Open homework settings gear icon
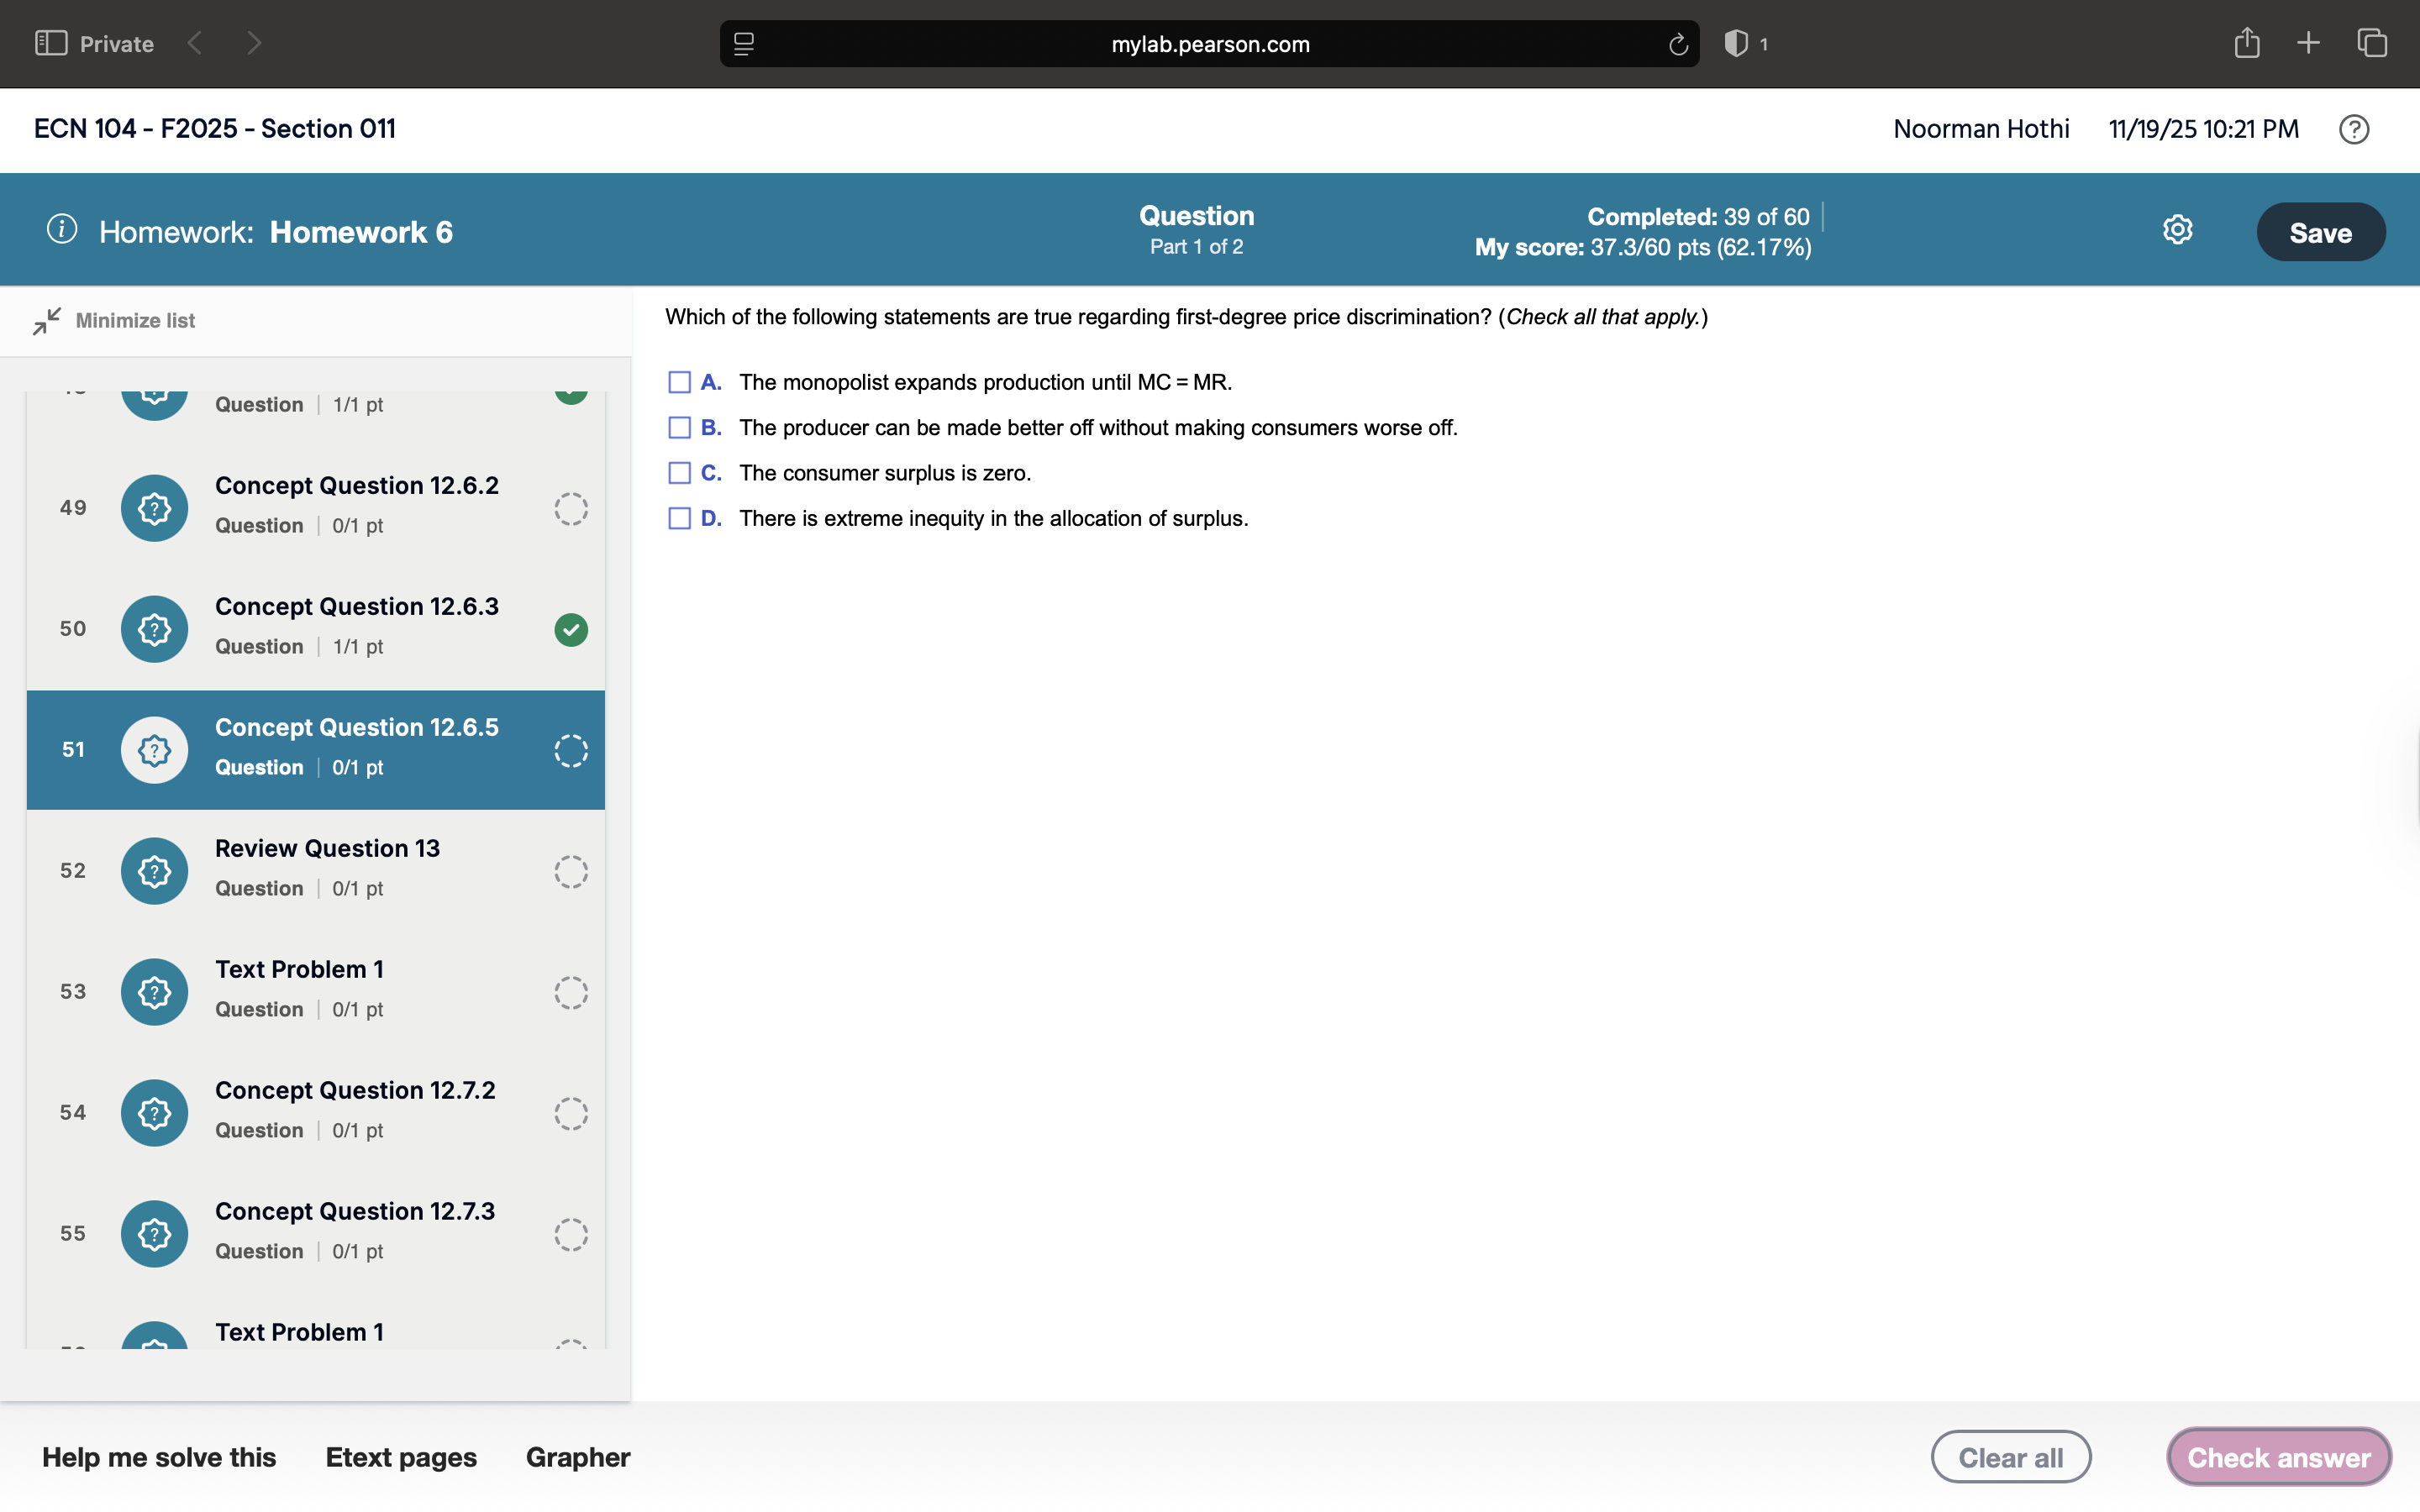2420x1512 pixels. point(2177,230)
